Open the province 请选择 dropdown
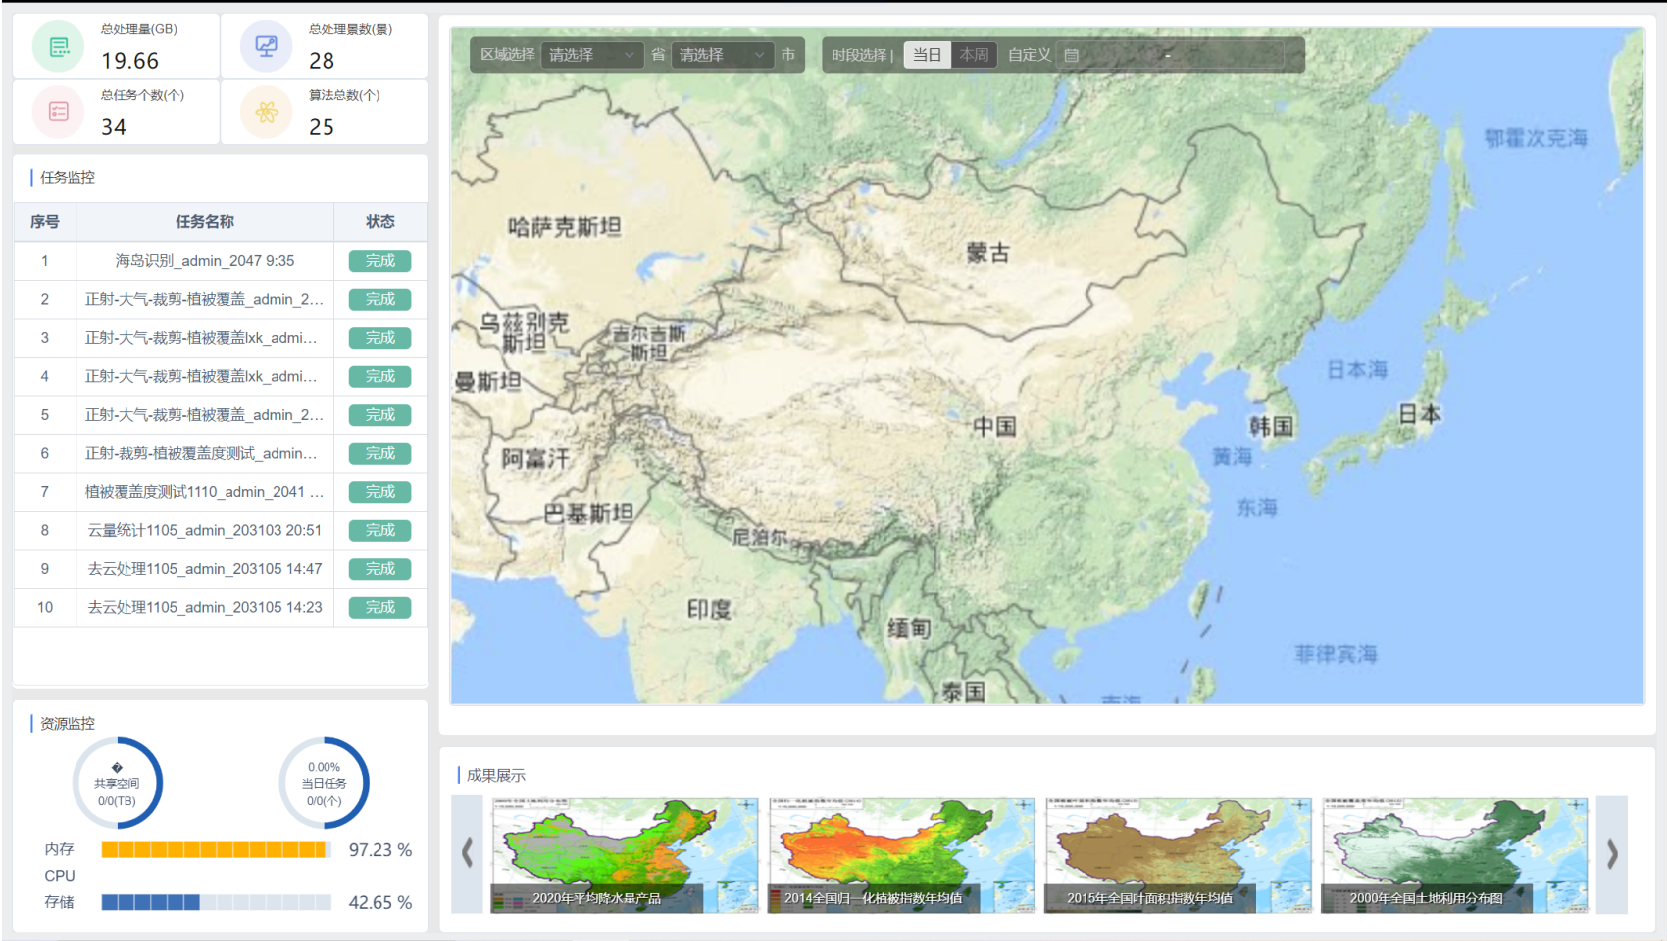Viewport: 1668px width, 941px height. (x=591, y=55)
